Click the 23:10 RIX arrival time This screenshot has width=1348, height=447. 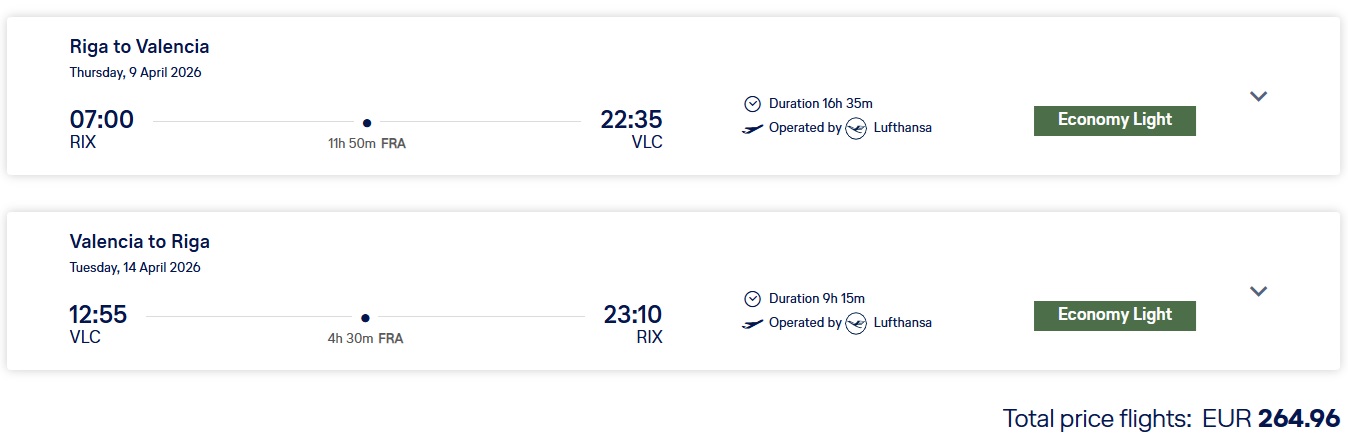click(632, 315)
